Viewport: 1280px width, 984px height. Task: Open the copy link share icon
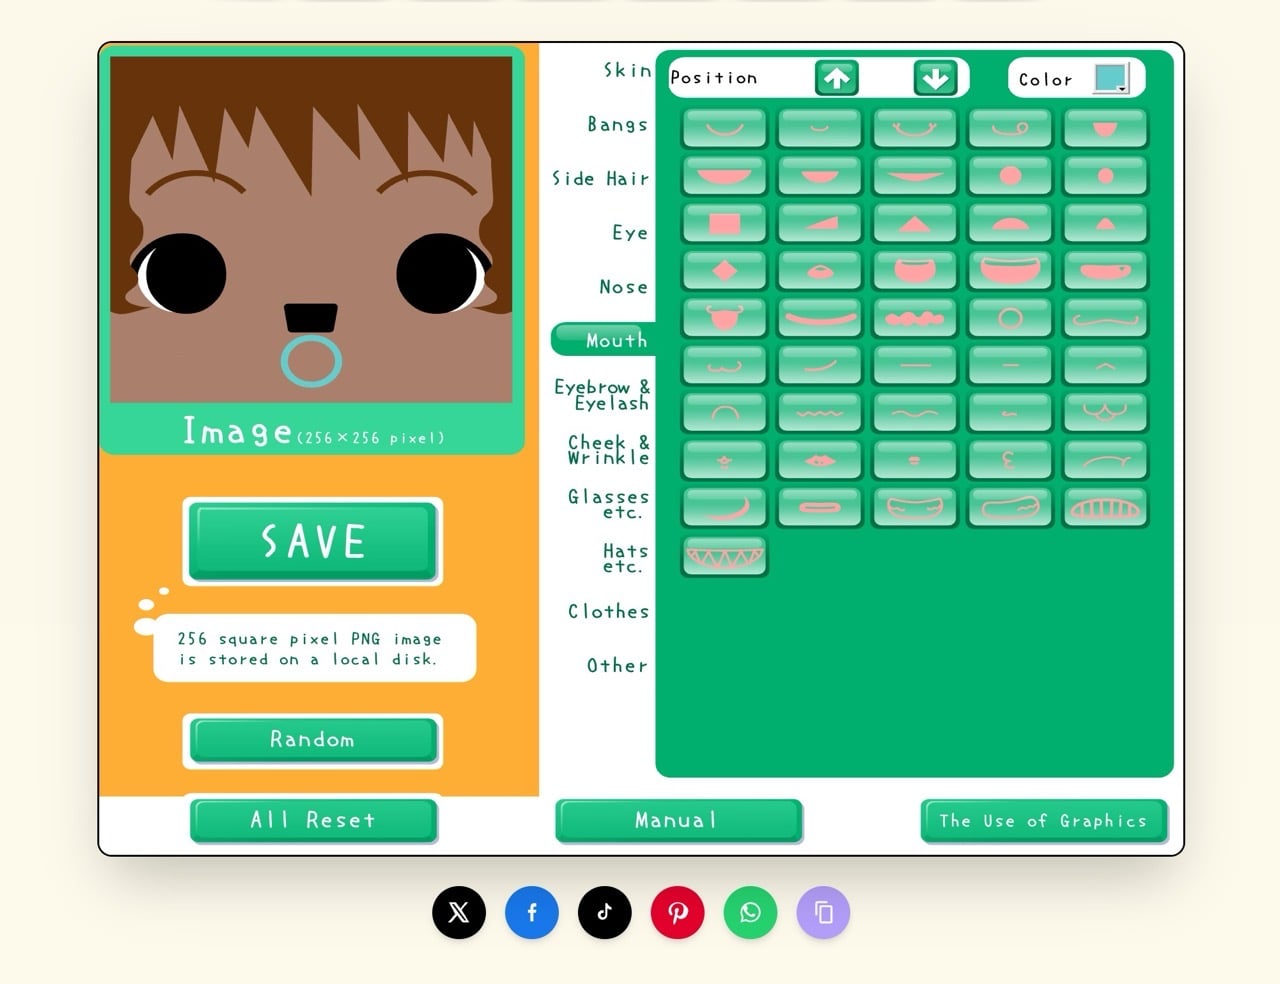pyautogui.click(x=822, y=912)
